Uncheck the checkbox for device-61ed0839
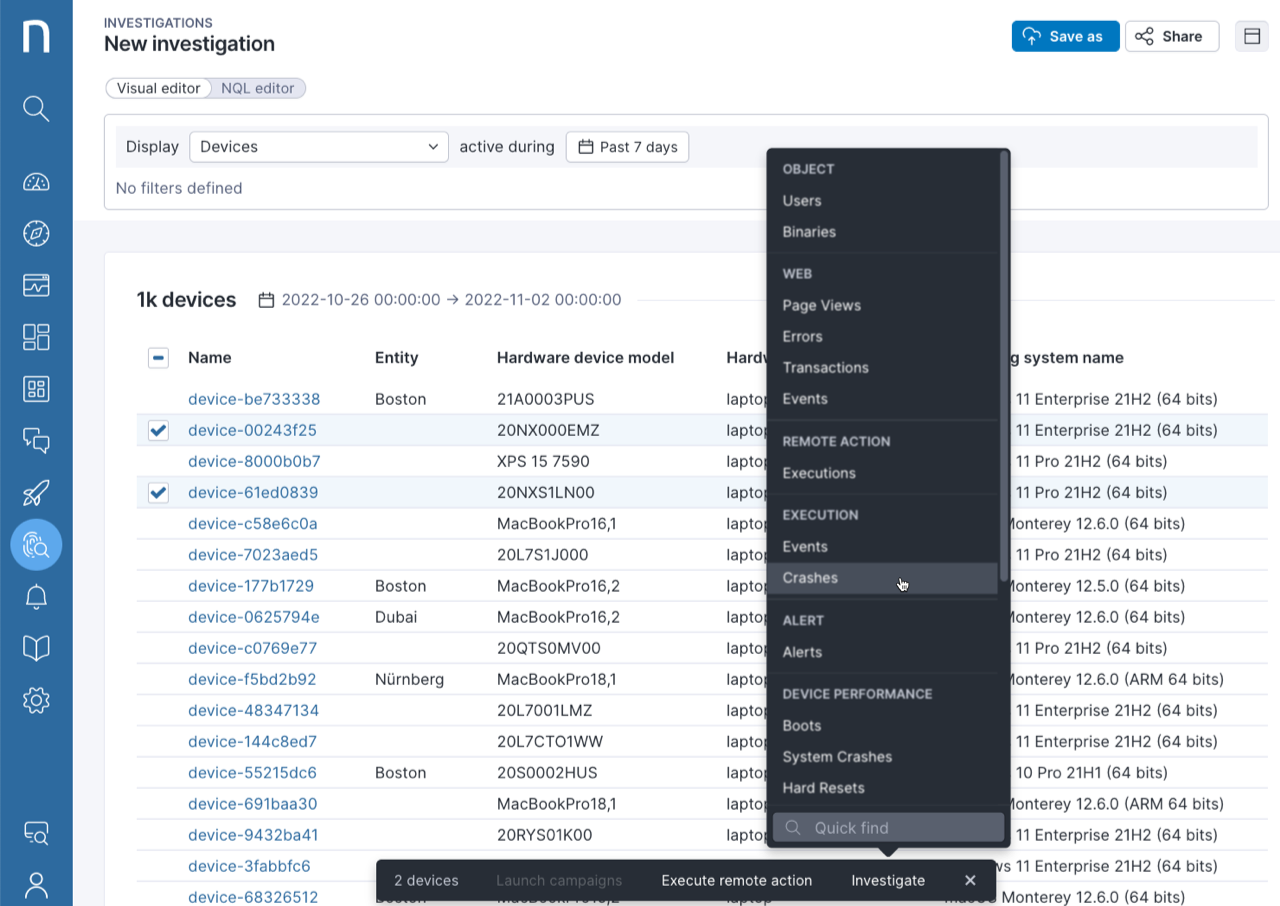The image size is (1280, 906). 158,493
